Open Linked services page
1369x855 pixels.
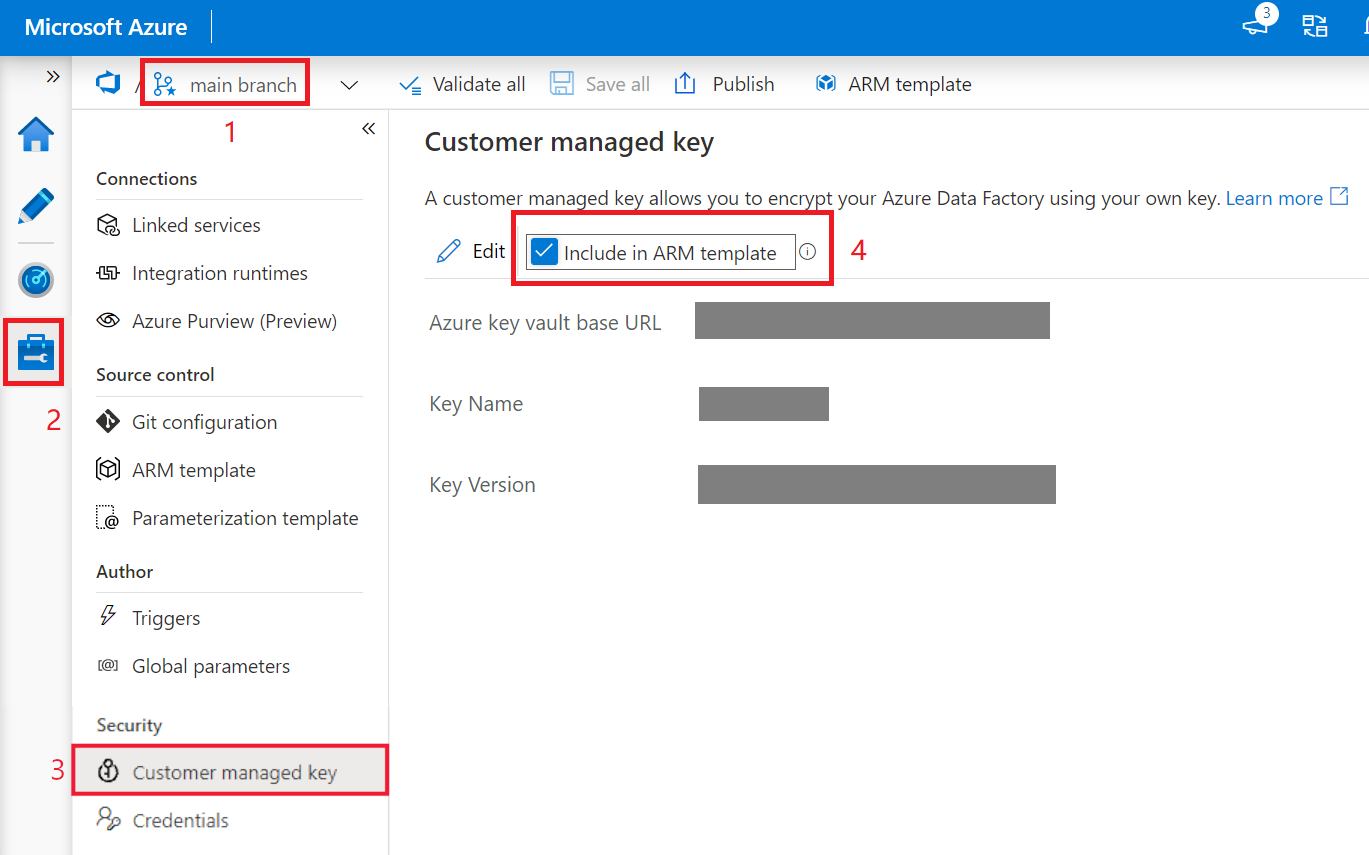coord(196,225)
